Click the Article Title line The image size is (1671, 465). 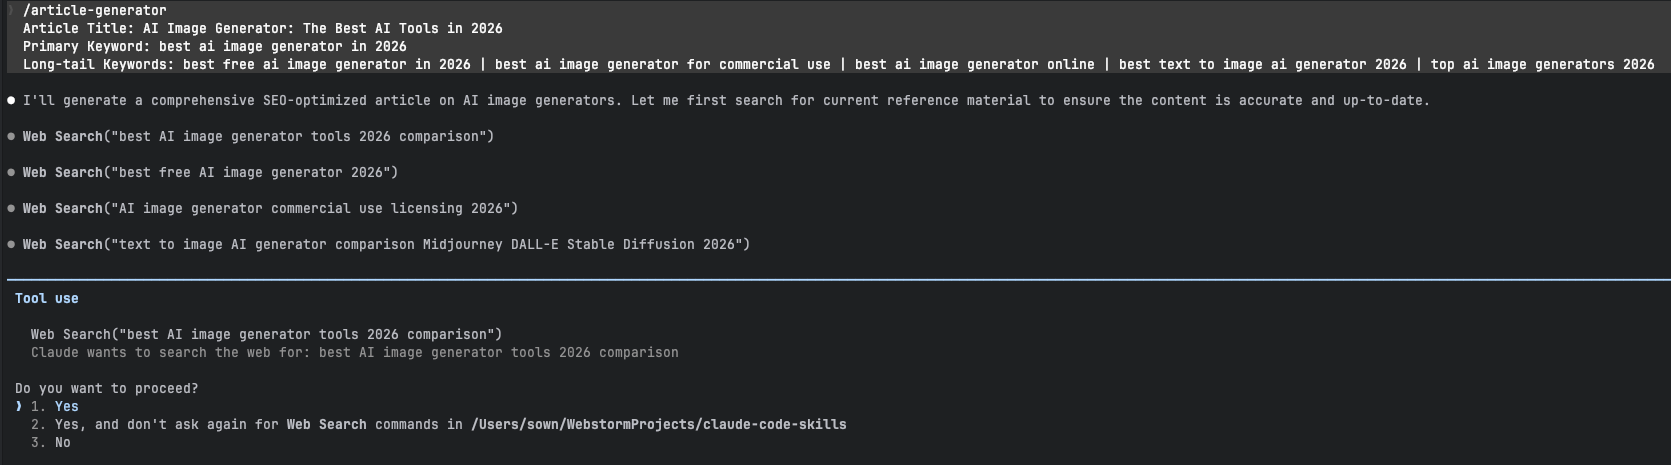coord(262,28)
